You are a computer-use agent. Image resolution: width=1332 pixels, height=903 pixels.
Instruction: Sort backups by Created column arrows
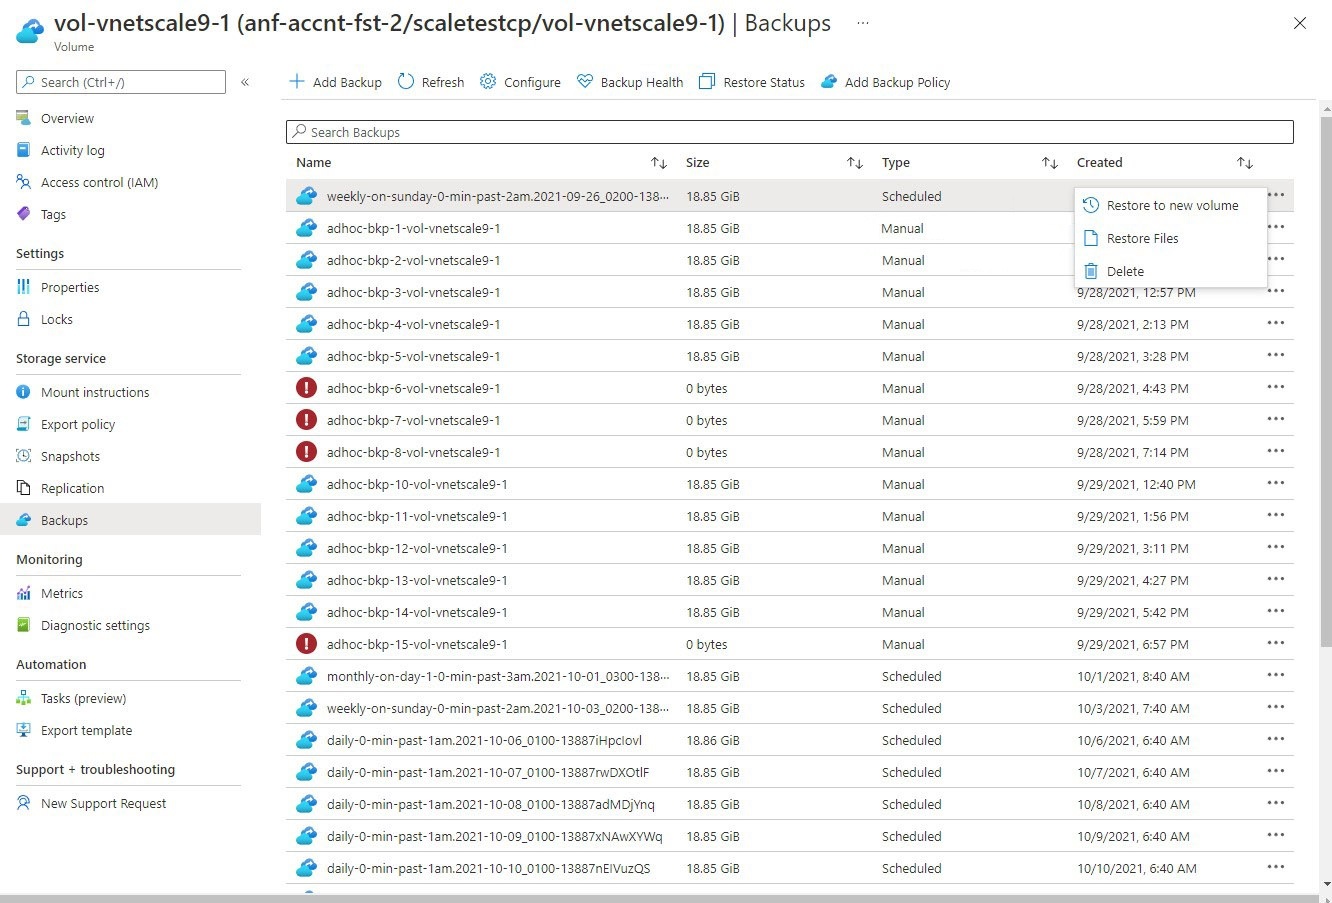pyautogui.click(x=1244, y=163)
